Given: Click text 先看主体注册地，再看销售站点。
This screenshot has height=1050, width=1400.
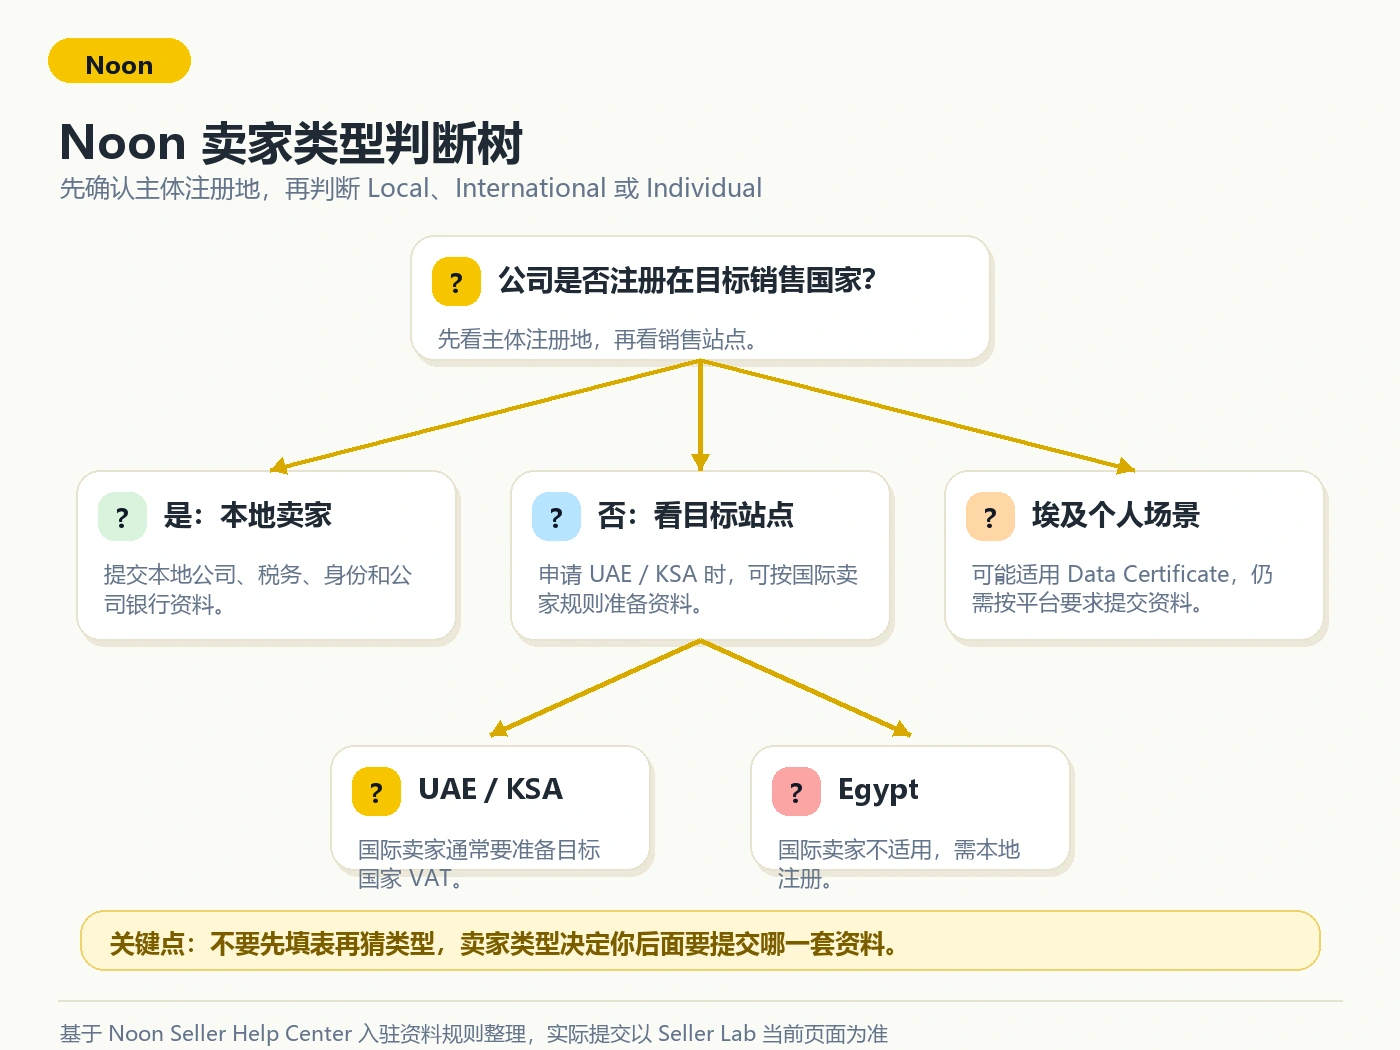Looking at the screenshot, I should pyautogui.click(x=597, y=340).
